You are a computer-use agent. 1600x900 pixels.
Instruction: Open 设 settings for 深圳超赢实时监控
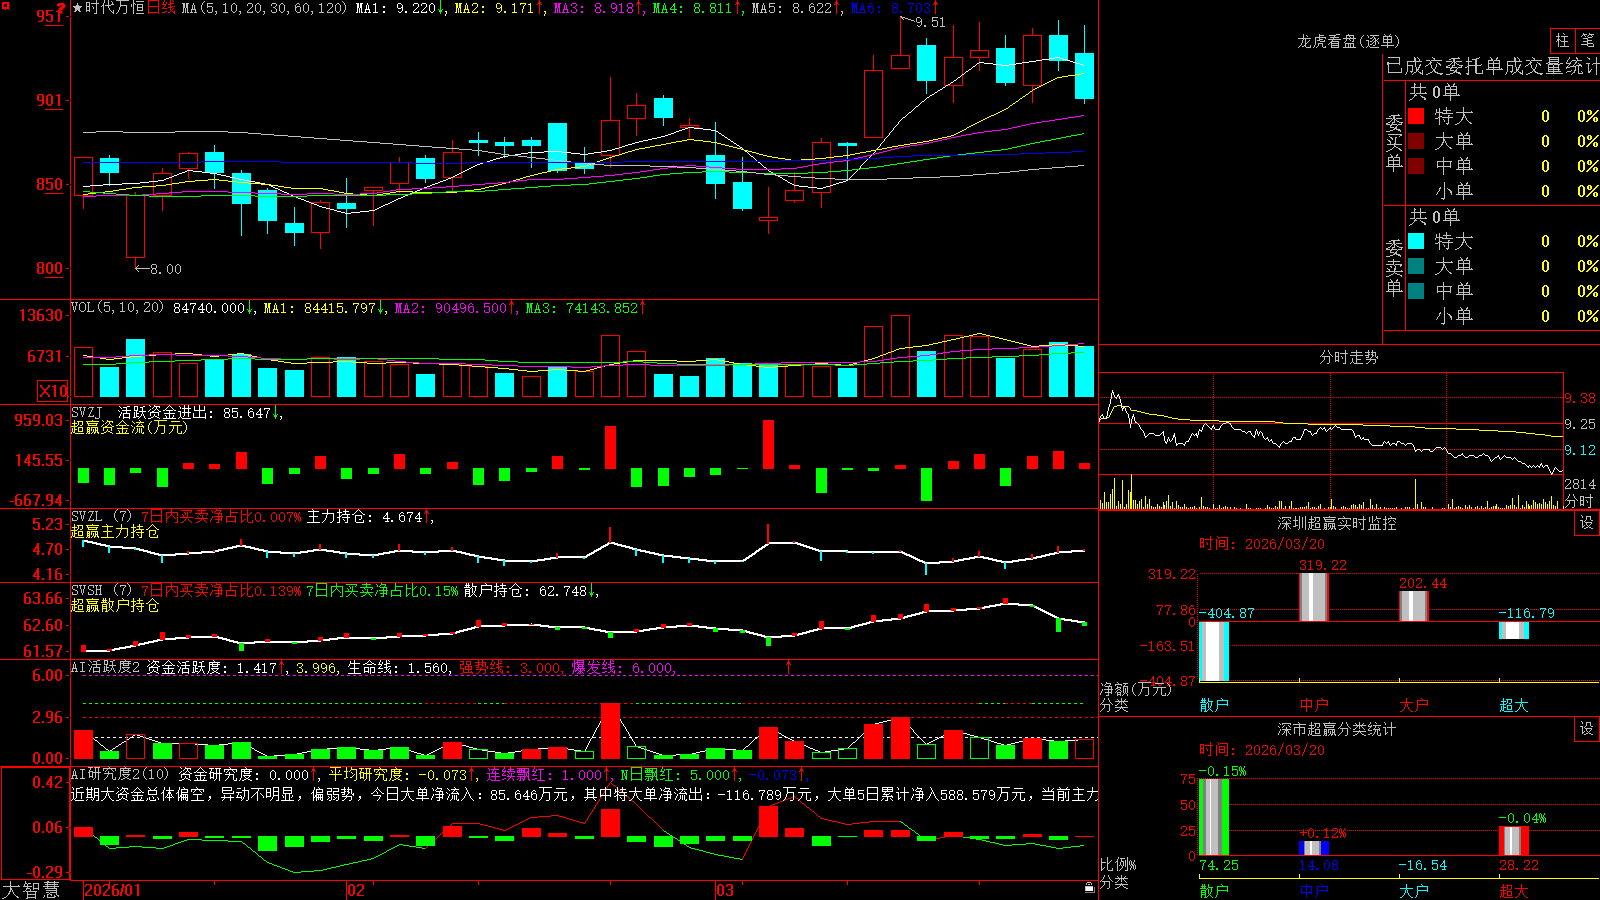pyautogui.click(x=1587, y=523)
